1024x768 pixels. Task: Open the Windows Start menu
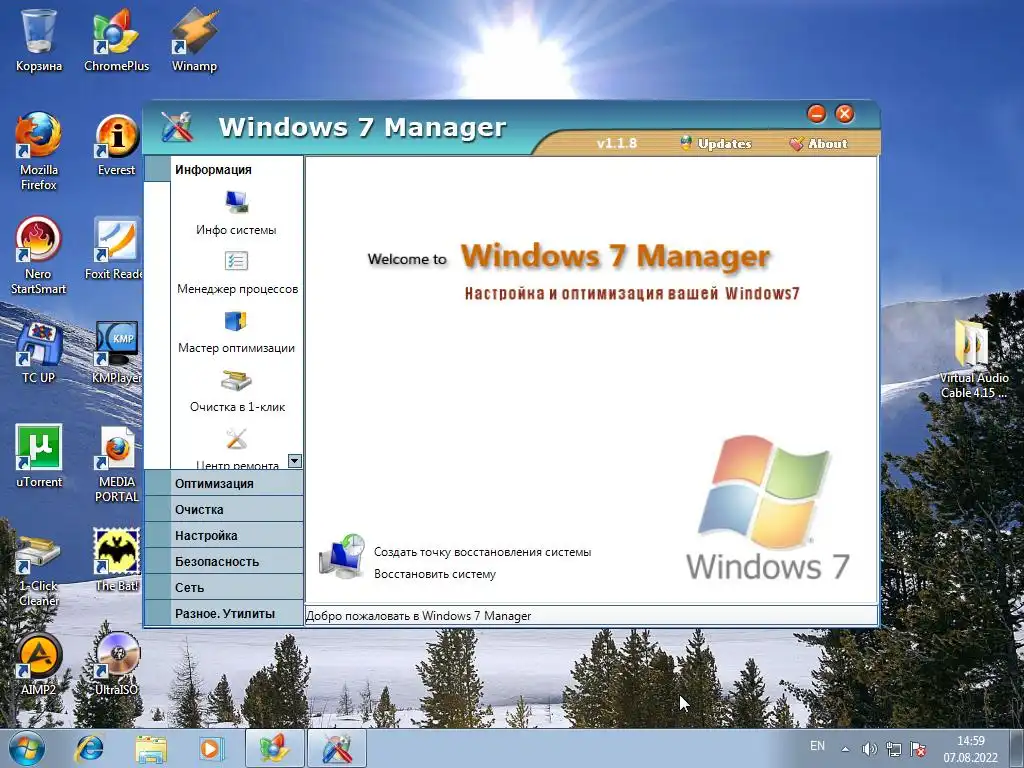pos(27,748)
